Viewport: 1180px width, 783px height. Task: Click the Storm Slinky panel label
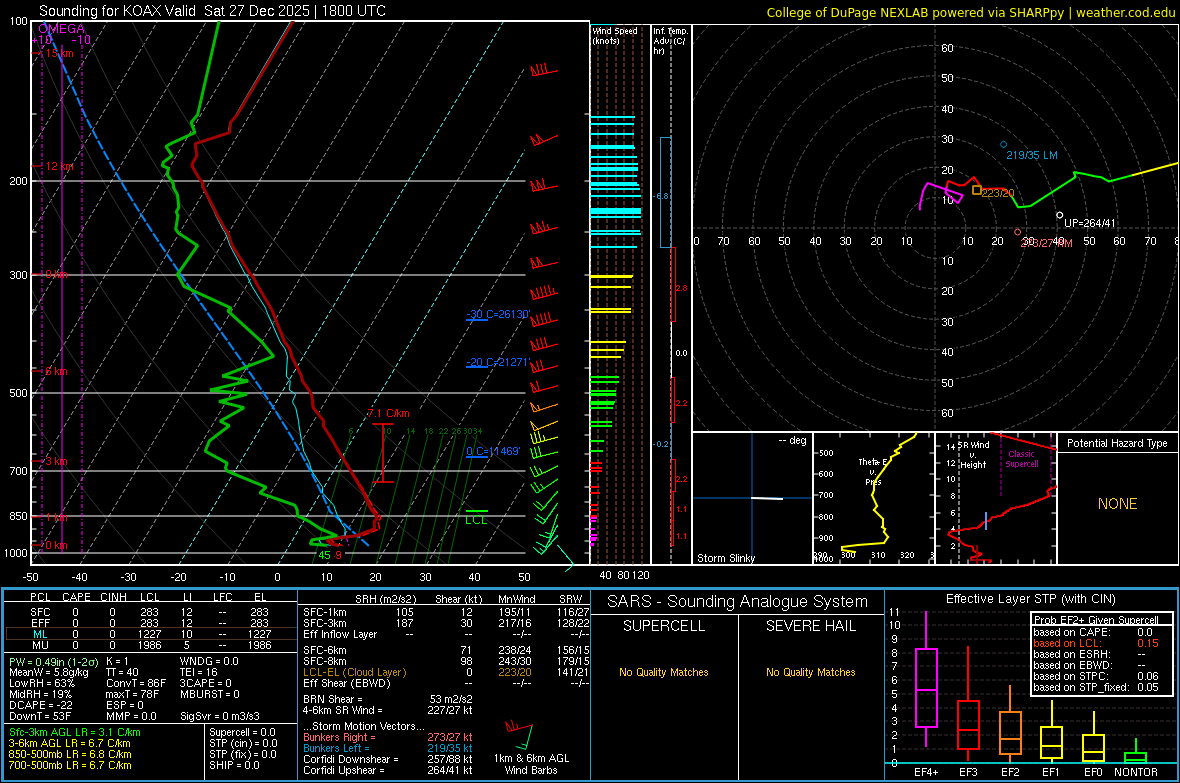[x=725, y=558]
